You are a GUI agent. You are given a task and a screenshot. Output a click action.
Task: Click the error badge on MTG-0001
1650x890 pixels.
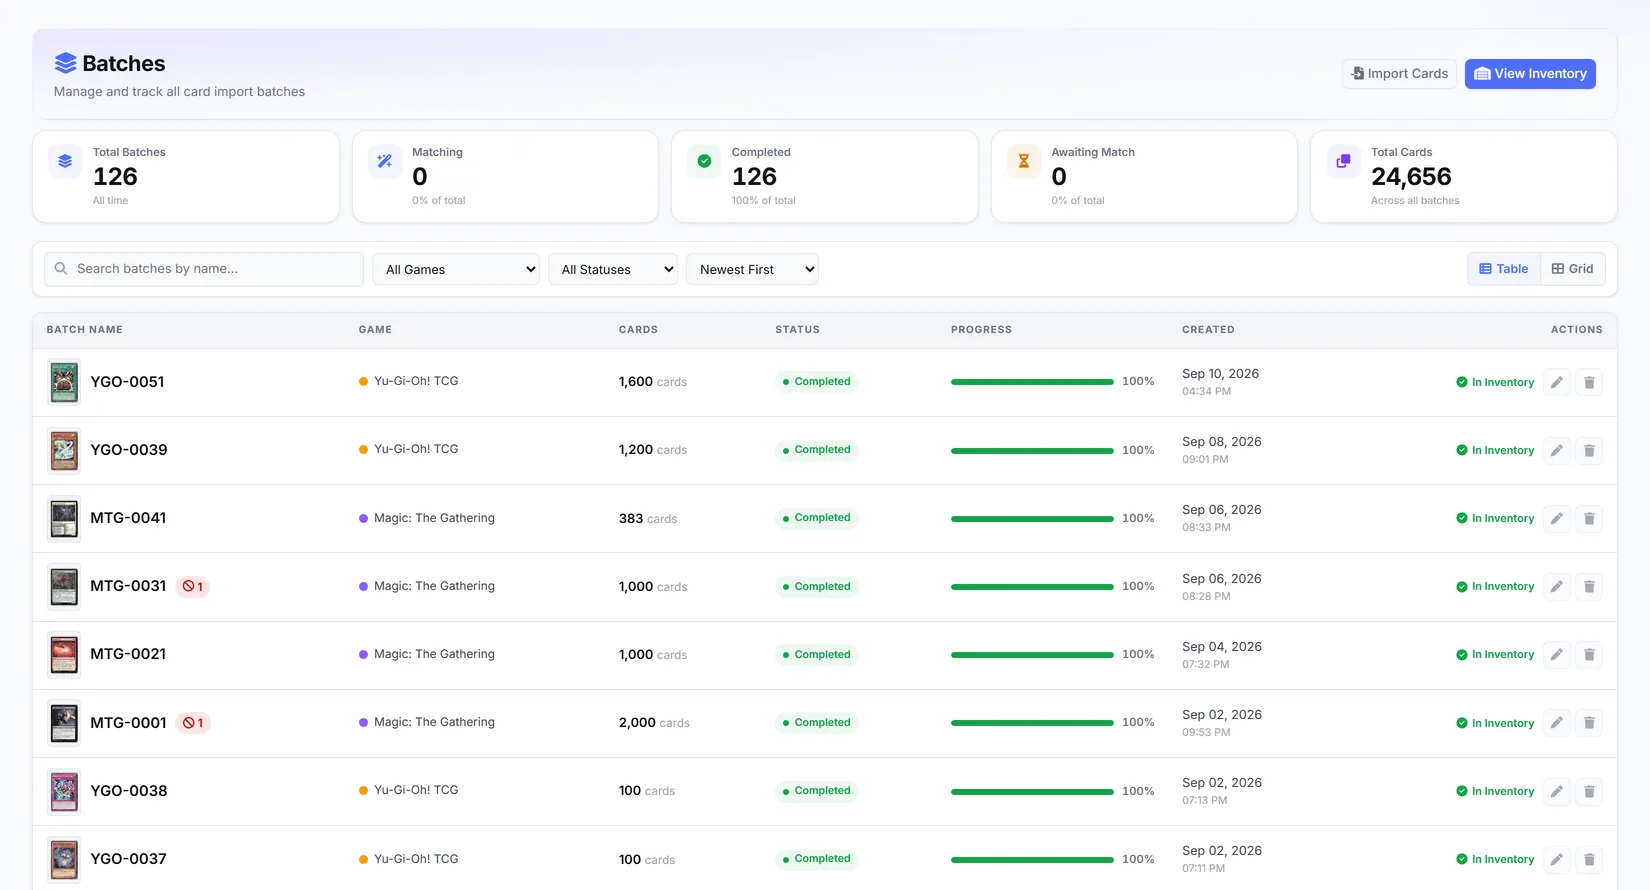tap(193, 723)
